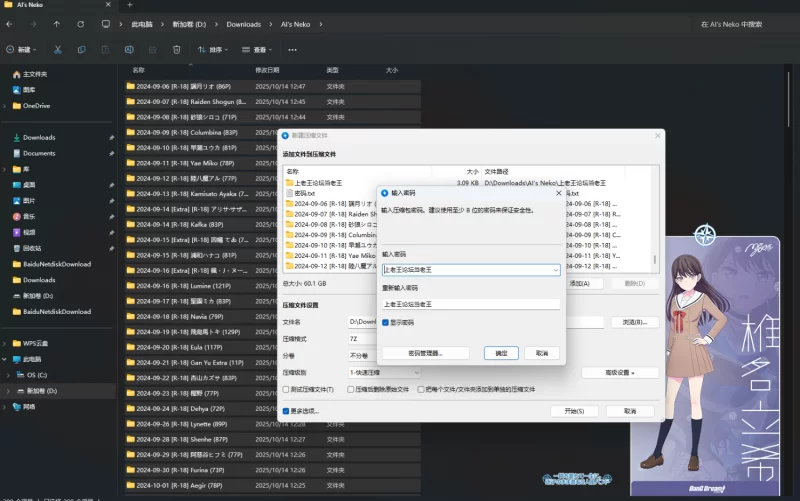Enable the 测试压缩文件 checkbox
800x501 pixels.
286,388
